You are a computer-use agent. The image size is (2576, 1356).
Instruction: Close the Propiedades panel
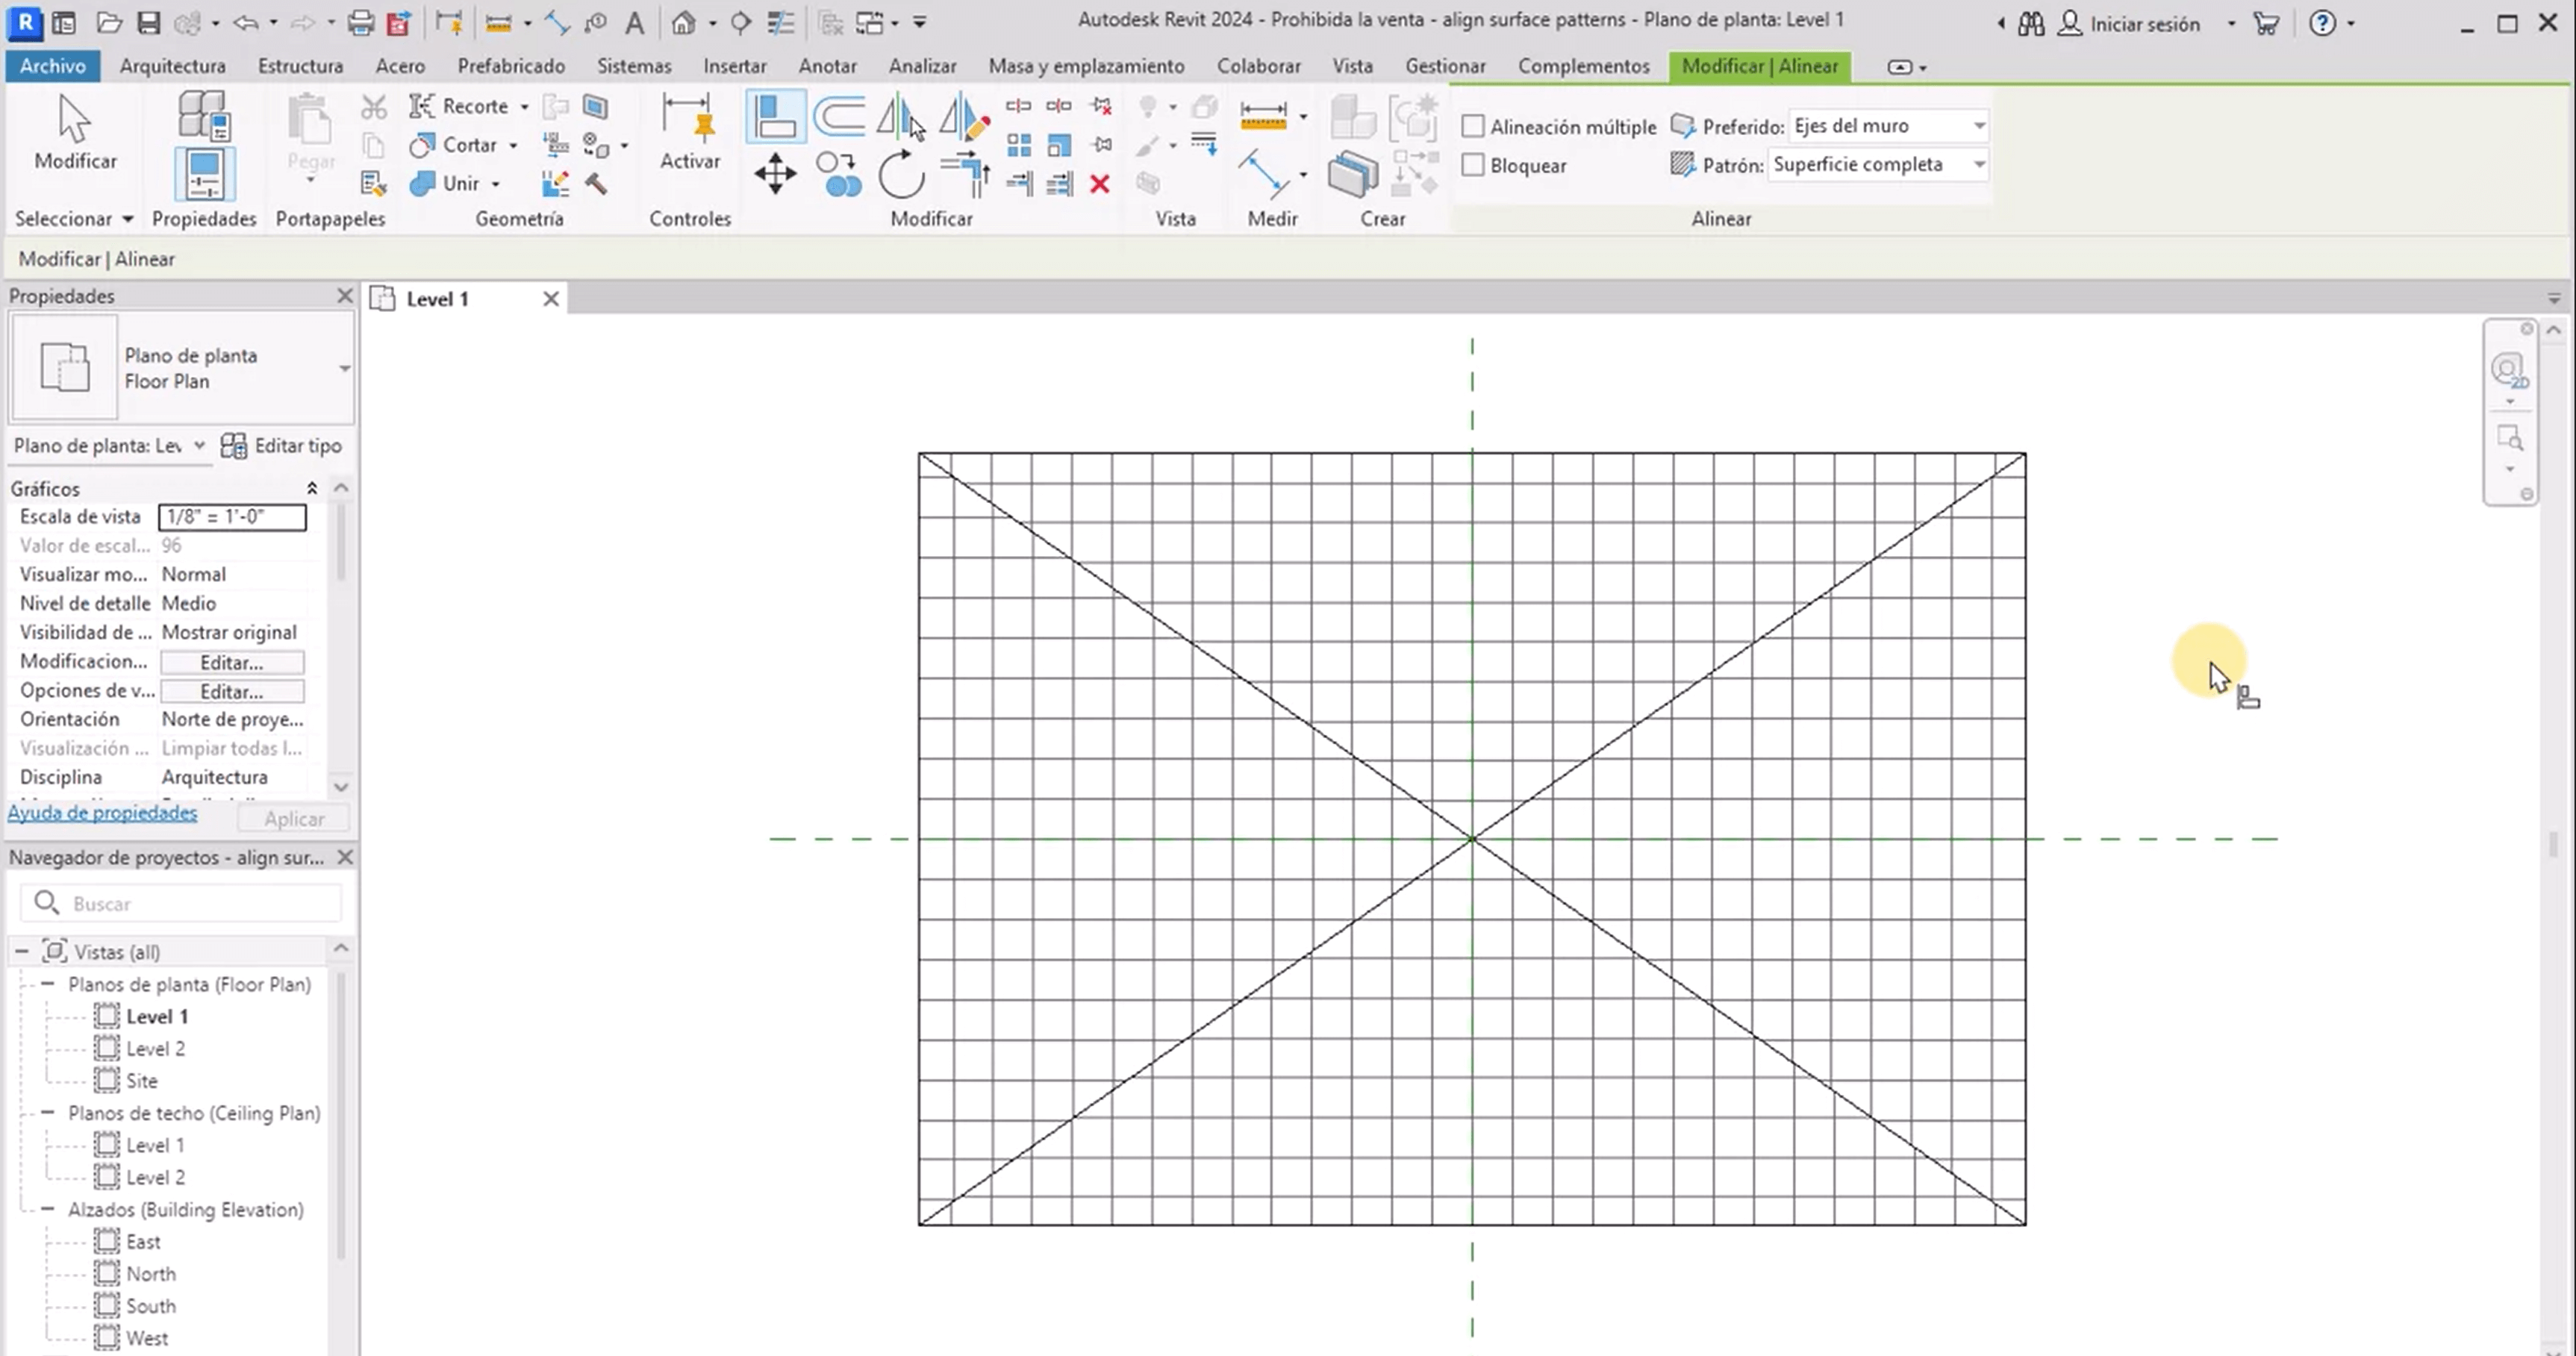345,296
